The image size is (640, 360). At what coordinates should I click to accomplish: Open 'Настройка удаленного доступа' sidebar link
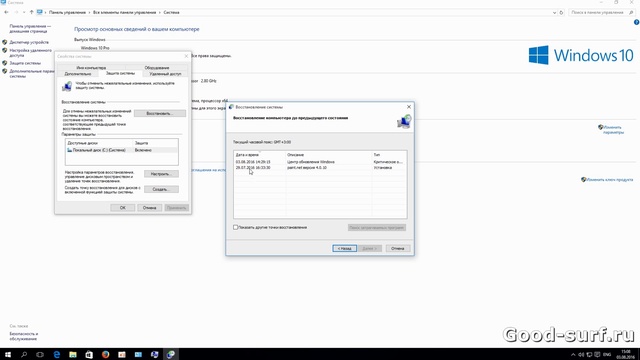point(31,53)
